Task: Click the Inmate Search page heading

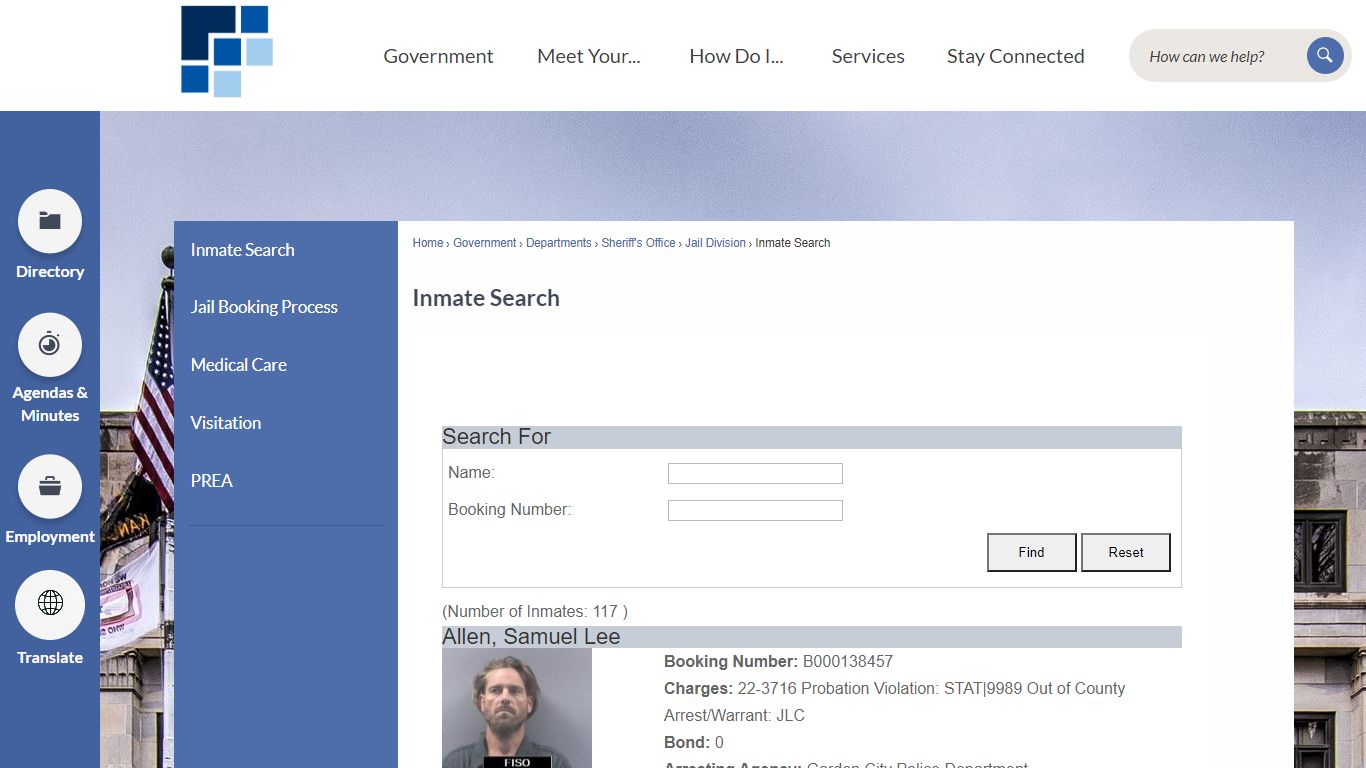Action: coord(486,298)
